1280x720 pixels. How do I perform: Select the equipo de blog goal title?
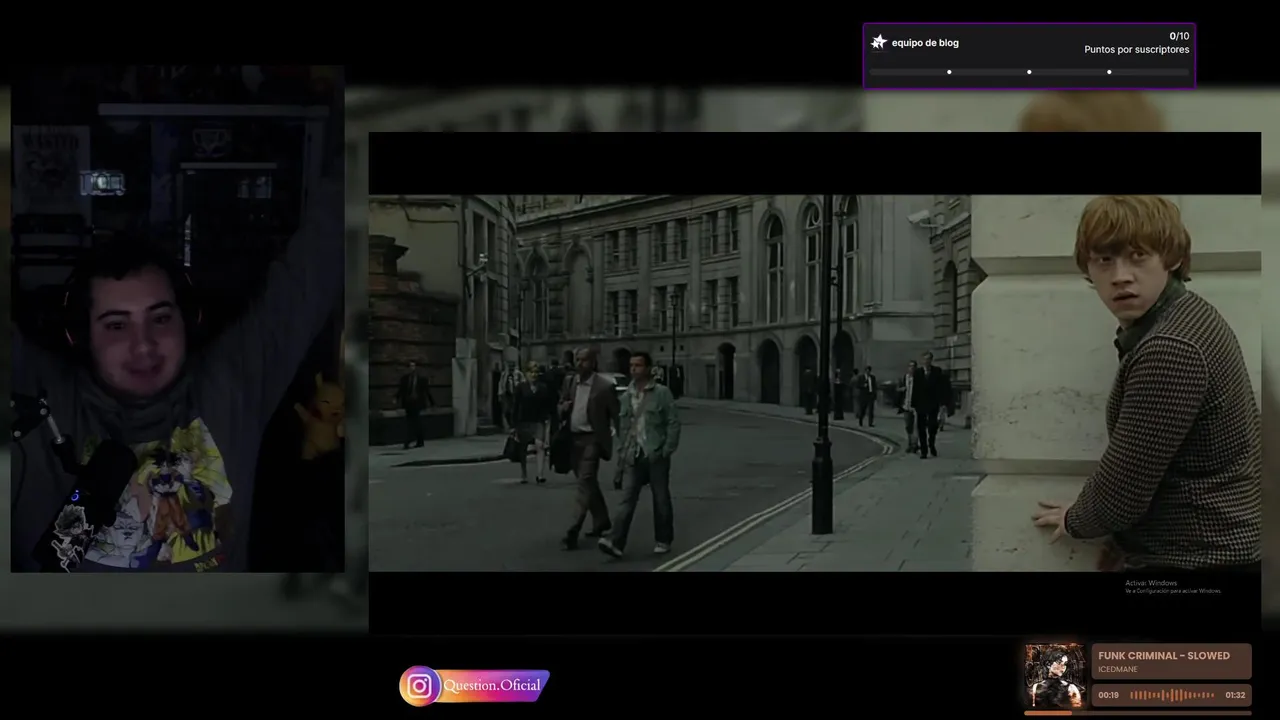[925, 43]
